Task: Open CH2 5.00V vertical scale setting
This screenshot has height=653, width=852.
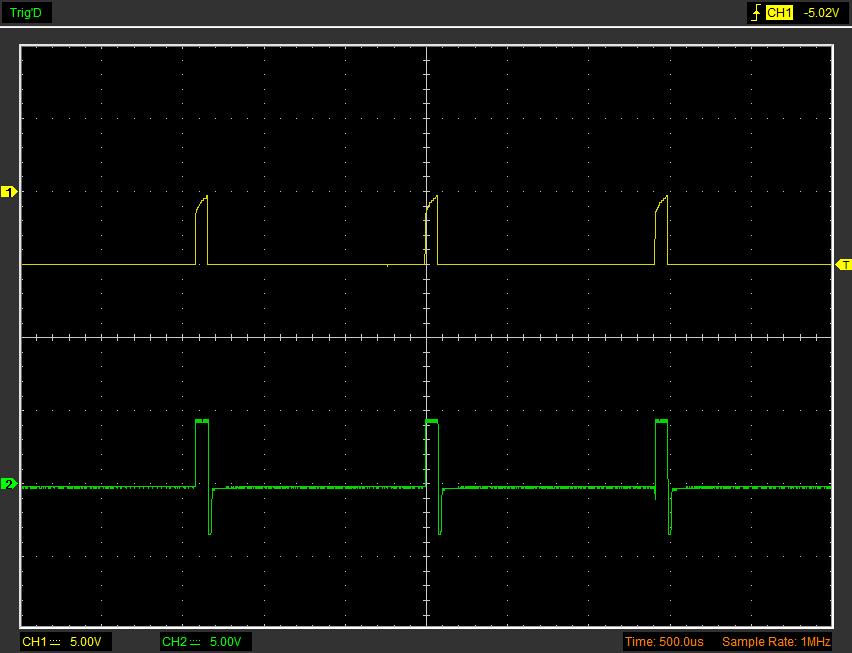Action: point(224,641)
